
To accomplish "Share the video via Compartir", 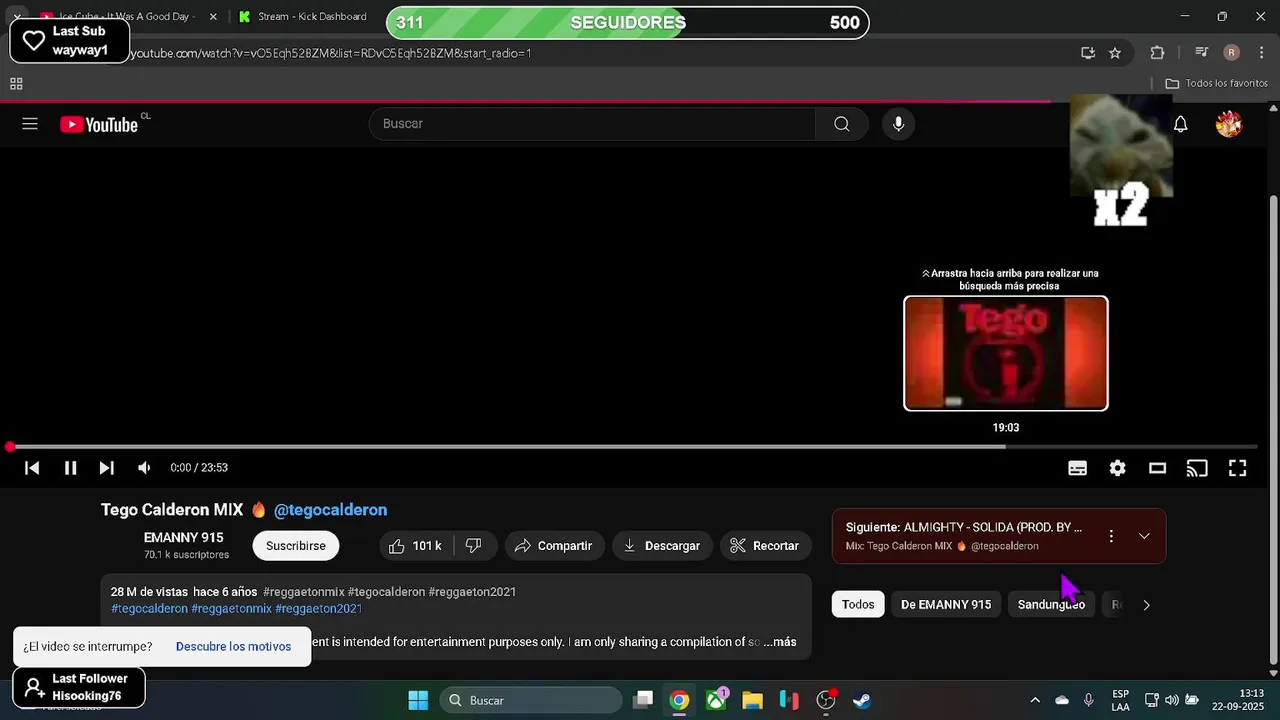I will coord(554,546).
